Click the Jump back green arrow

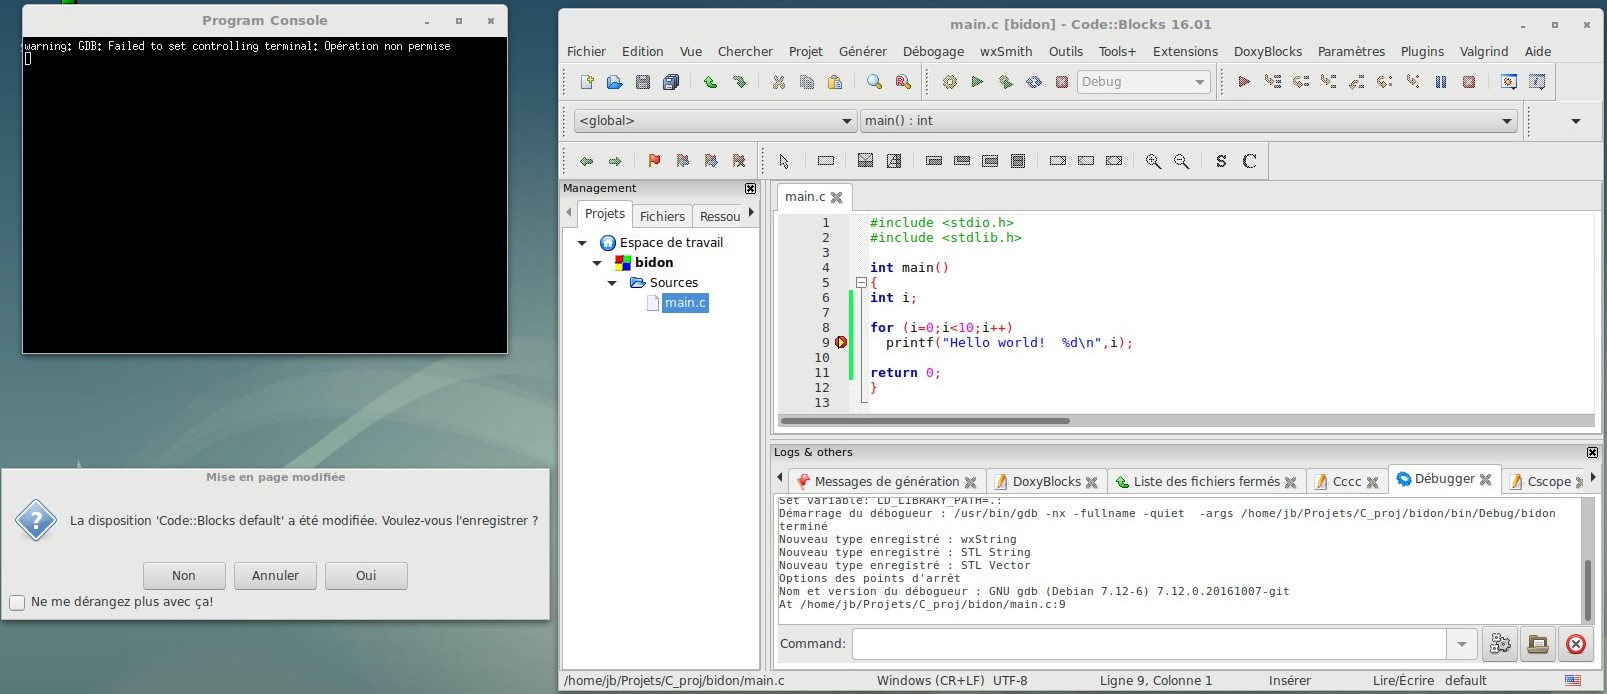(587, 161)
